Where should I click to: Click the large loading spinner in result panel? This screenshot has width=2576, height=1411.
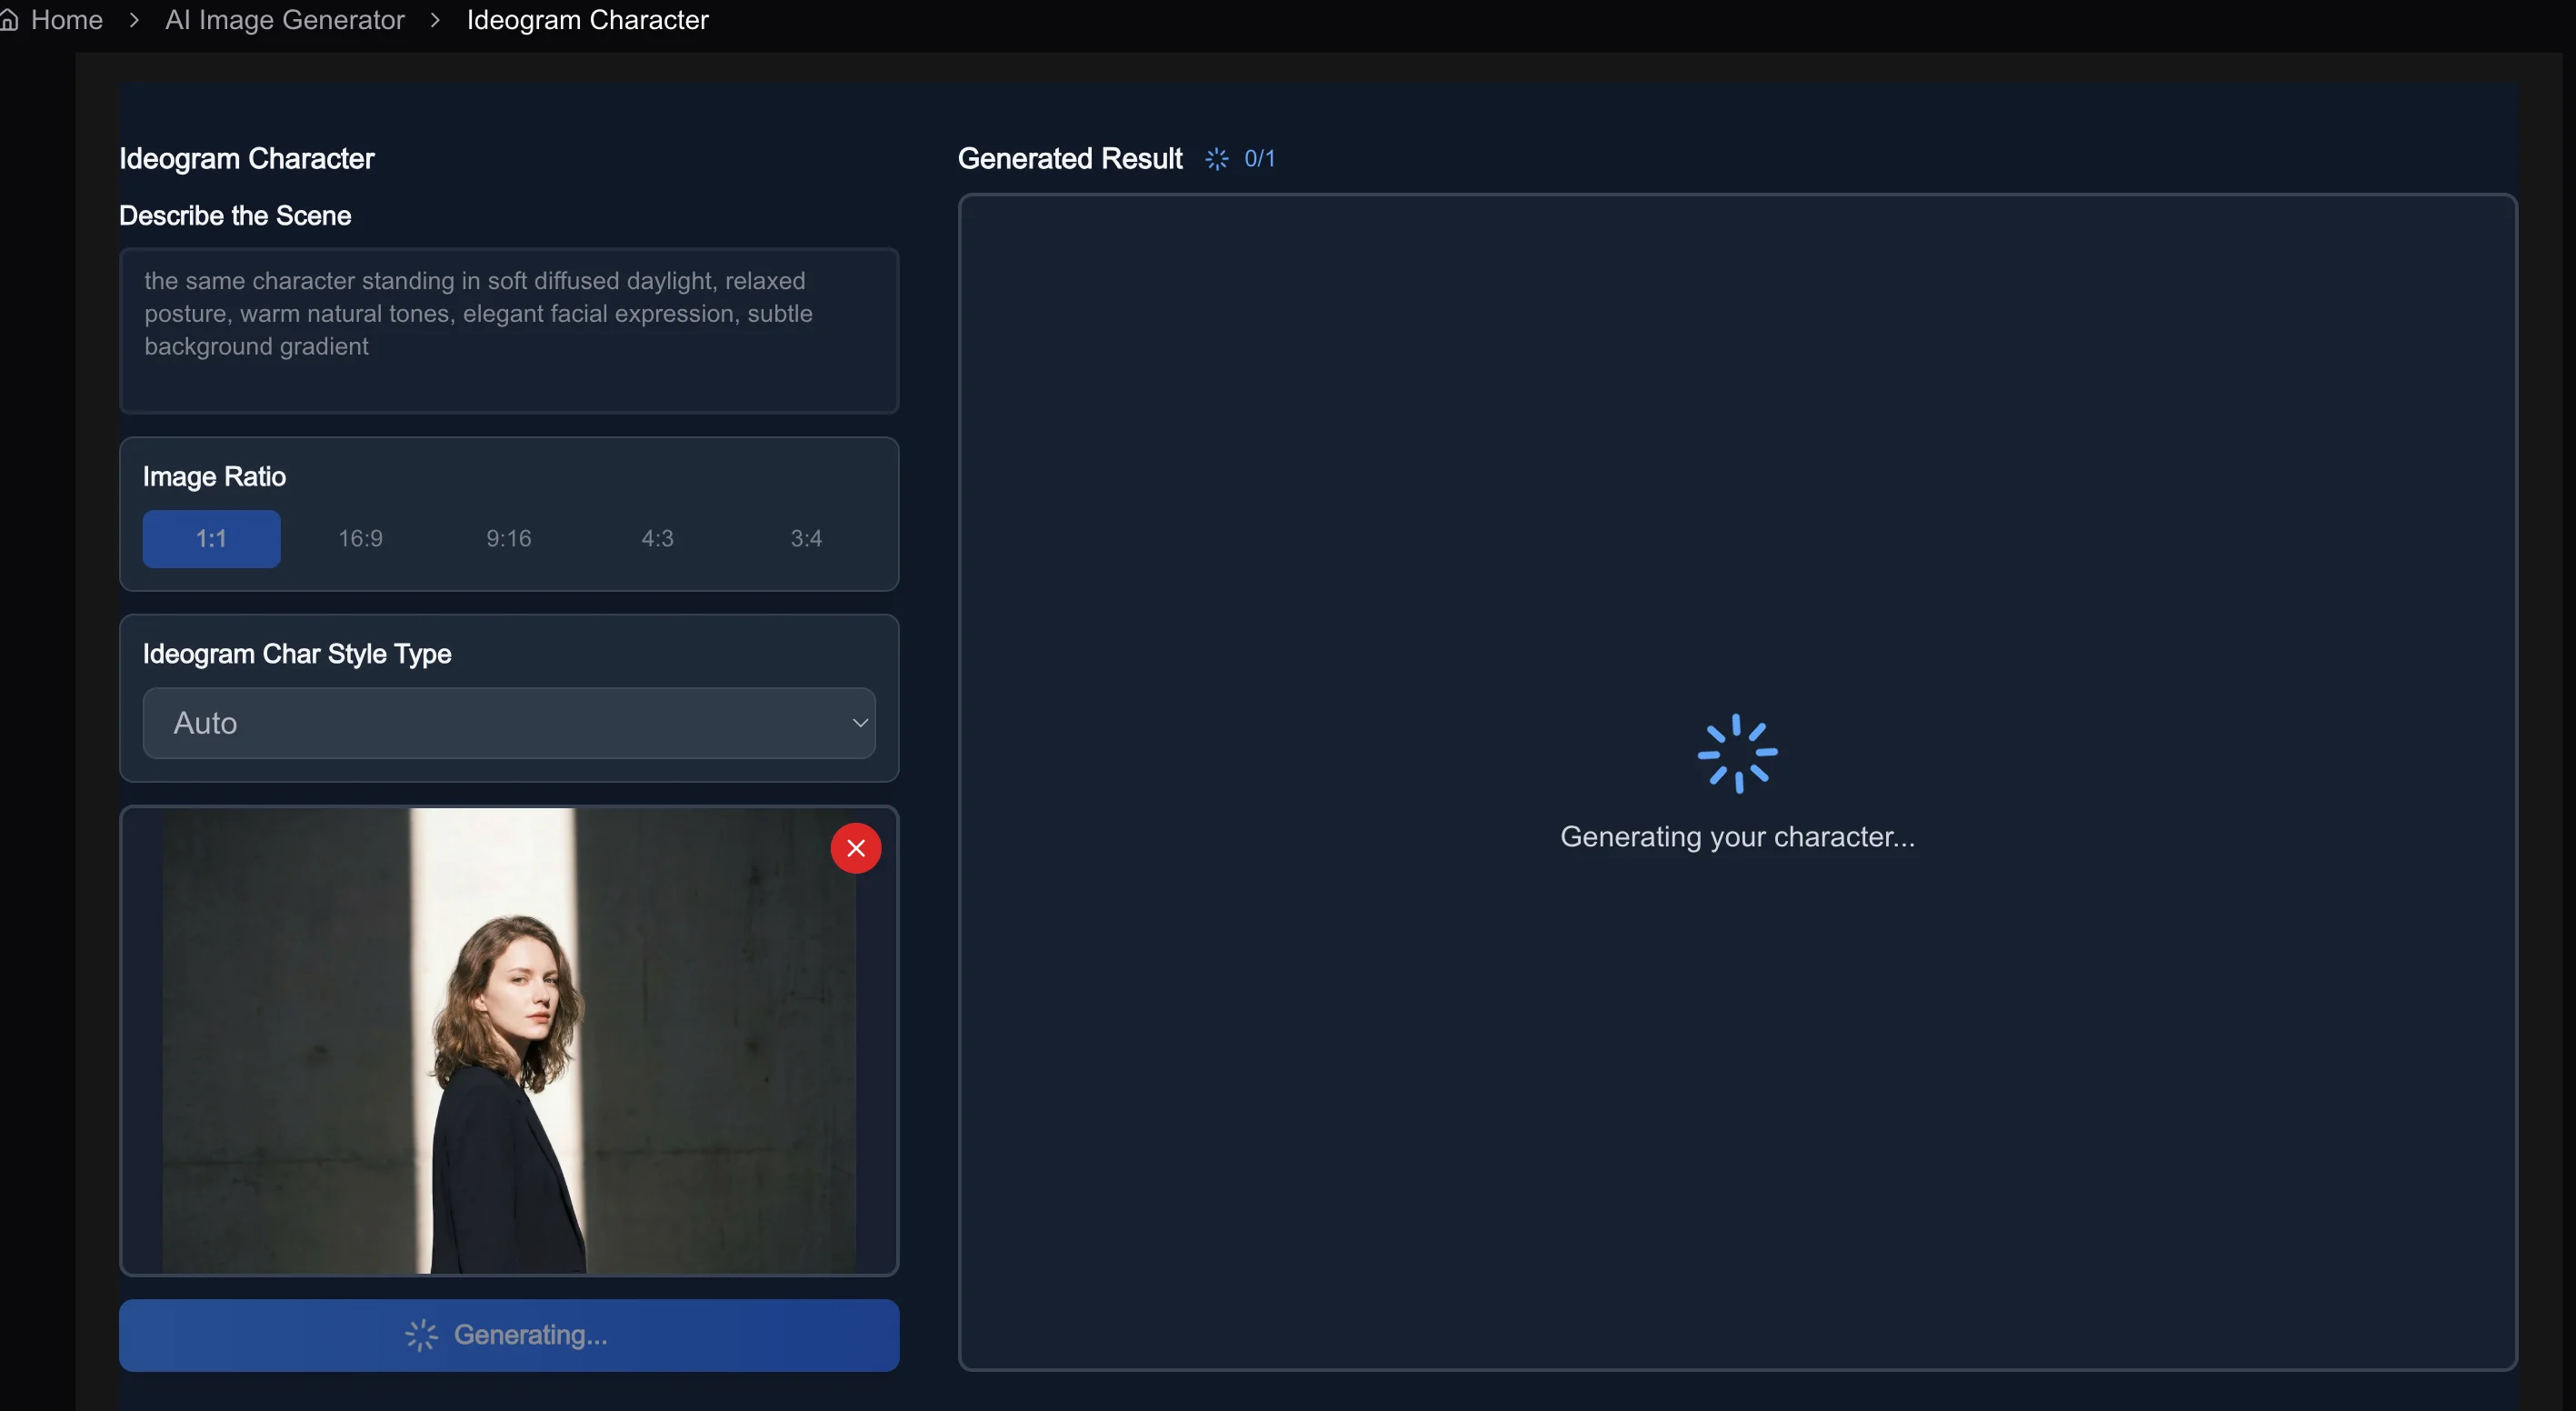click(1737, 753)
